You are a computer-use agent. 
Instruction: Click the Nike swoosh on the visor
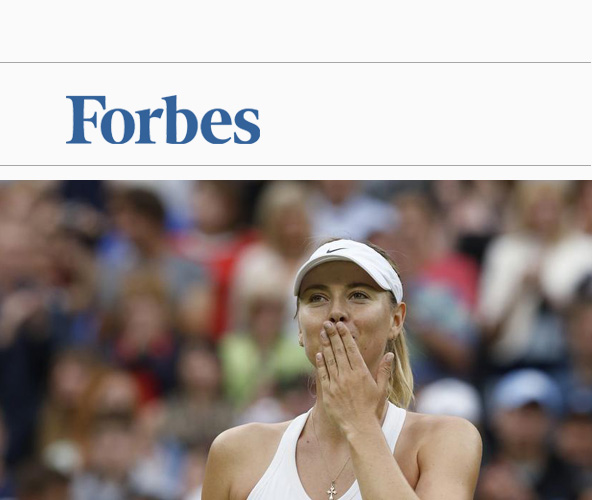click(336, 250)
